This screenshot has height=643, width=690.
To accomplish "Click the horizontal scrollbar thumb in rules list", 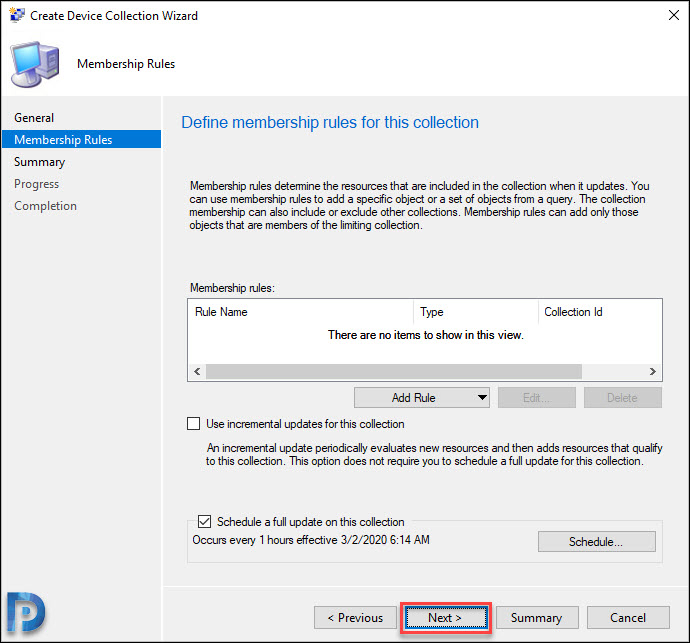I will (394, 371).
